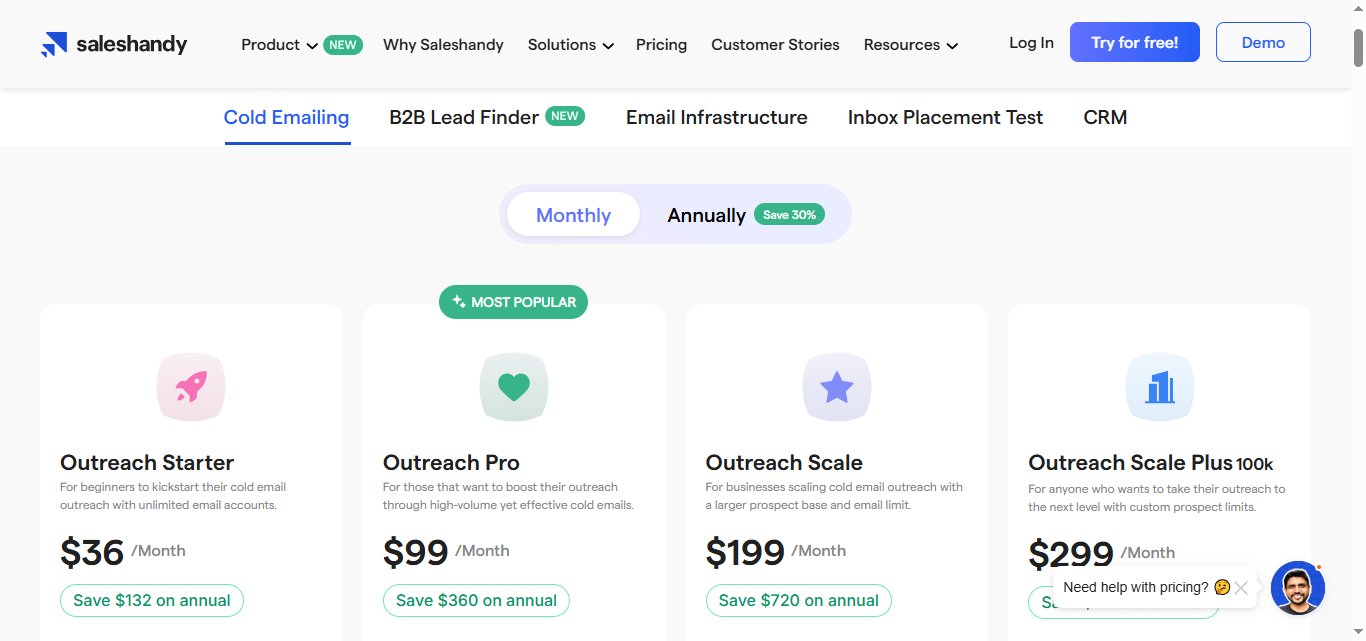Open the Log In page

pos(1031,43)
